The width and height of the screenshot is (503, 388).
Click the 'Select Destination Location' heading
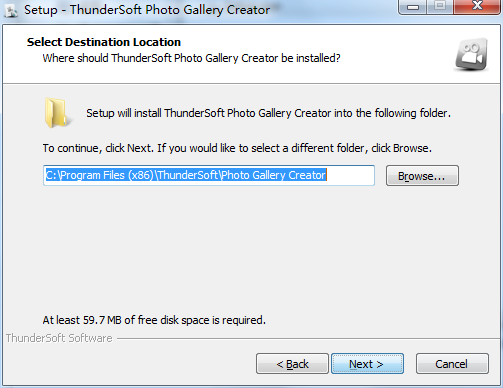[x=104, y=42]
